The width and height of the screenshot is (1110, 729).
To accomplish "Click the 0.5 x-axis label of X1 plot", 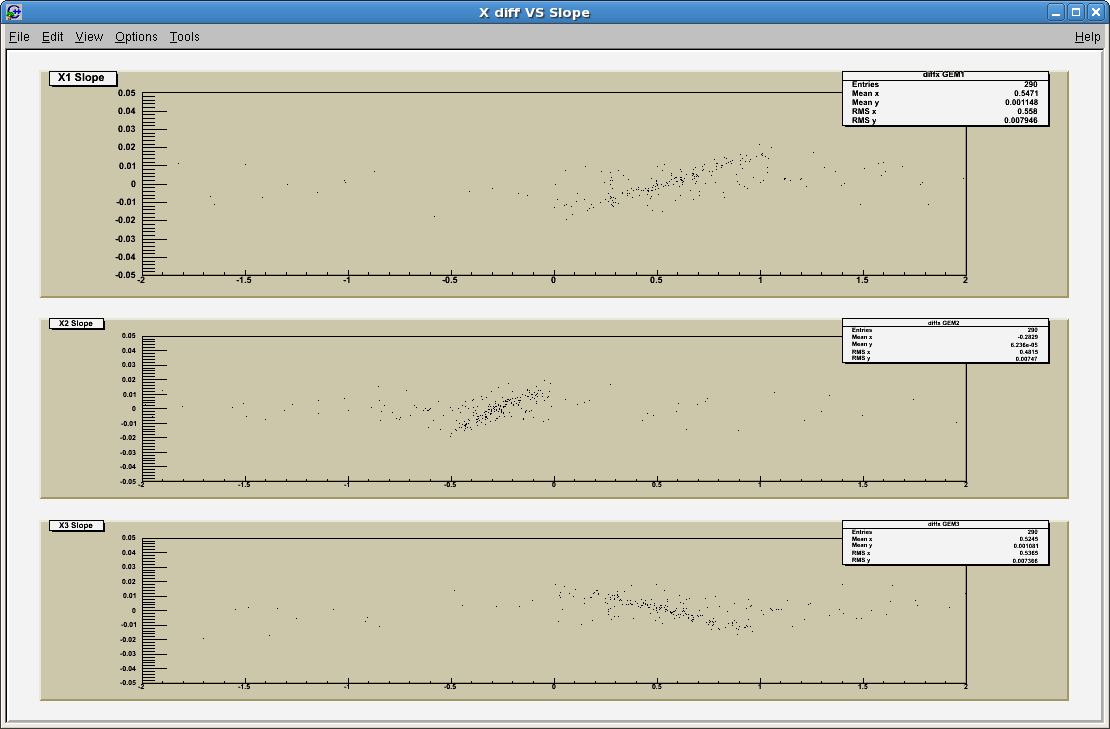I will 657,281.
